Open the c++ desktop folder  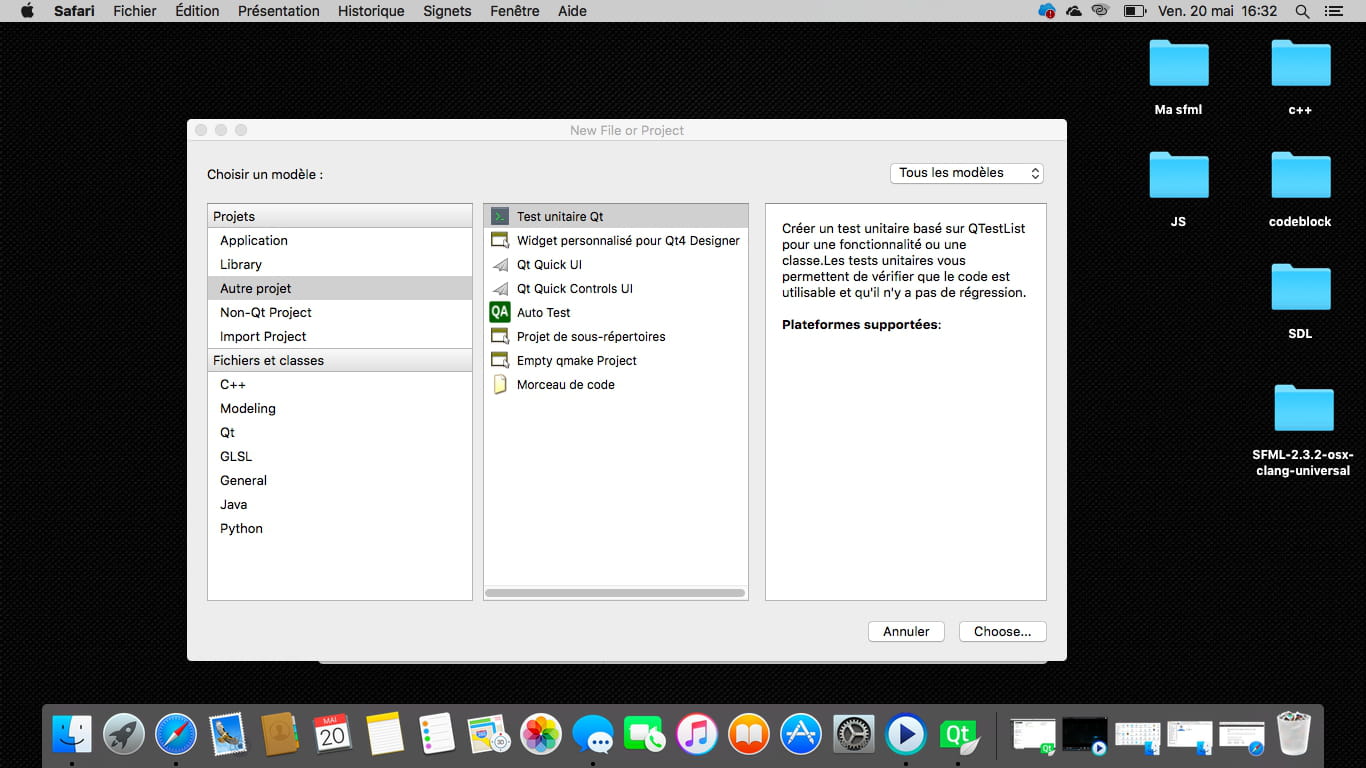coord(1300,78)
